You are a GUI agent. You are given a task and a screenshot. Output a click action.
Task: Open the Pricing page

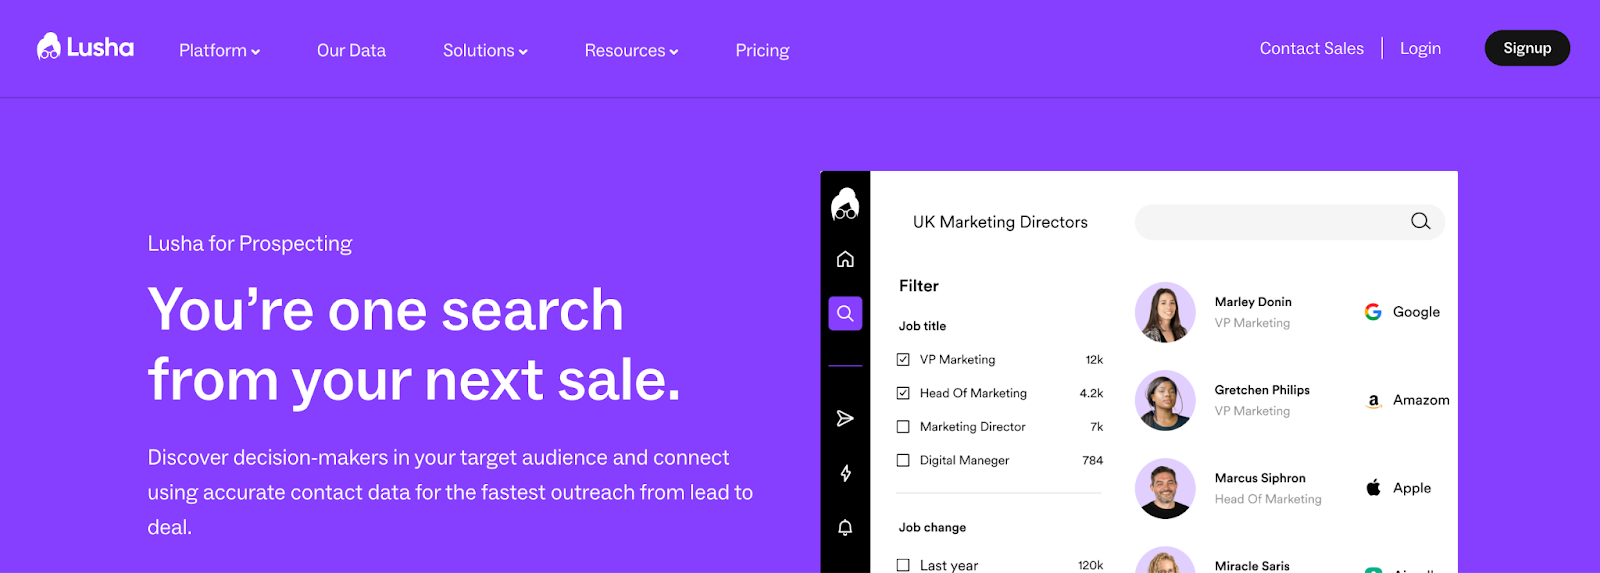[762, 51]
